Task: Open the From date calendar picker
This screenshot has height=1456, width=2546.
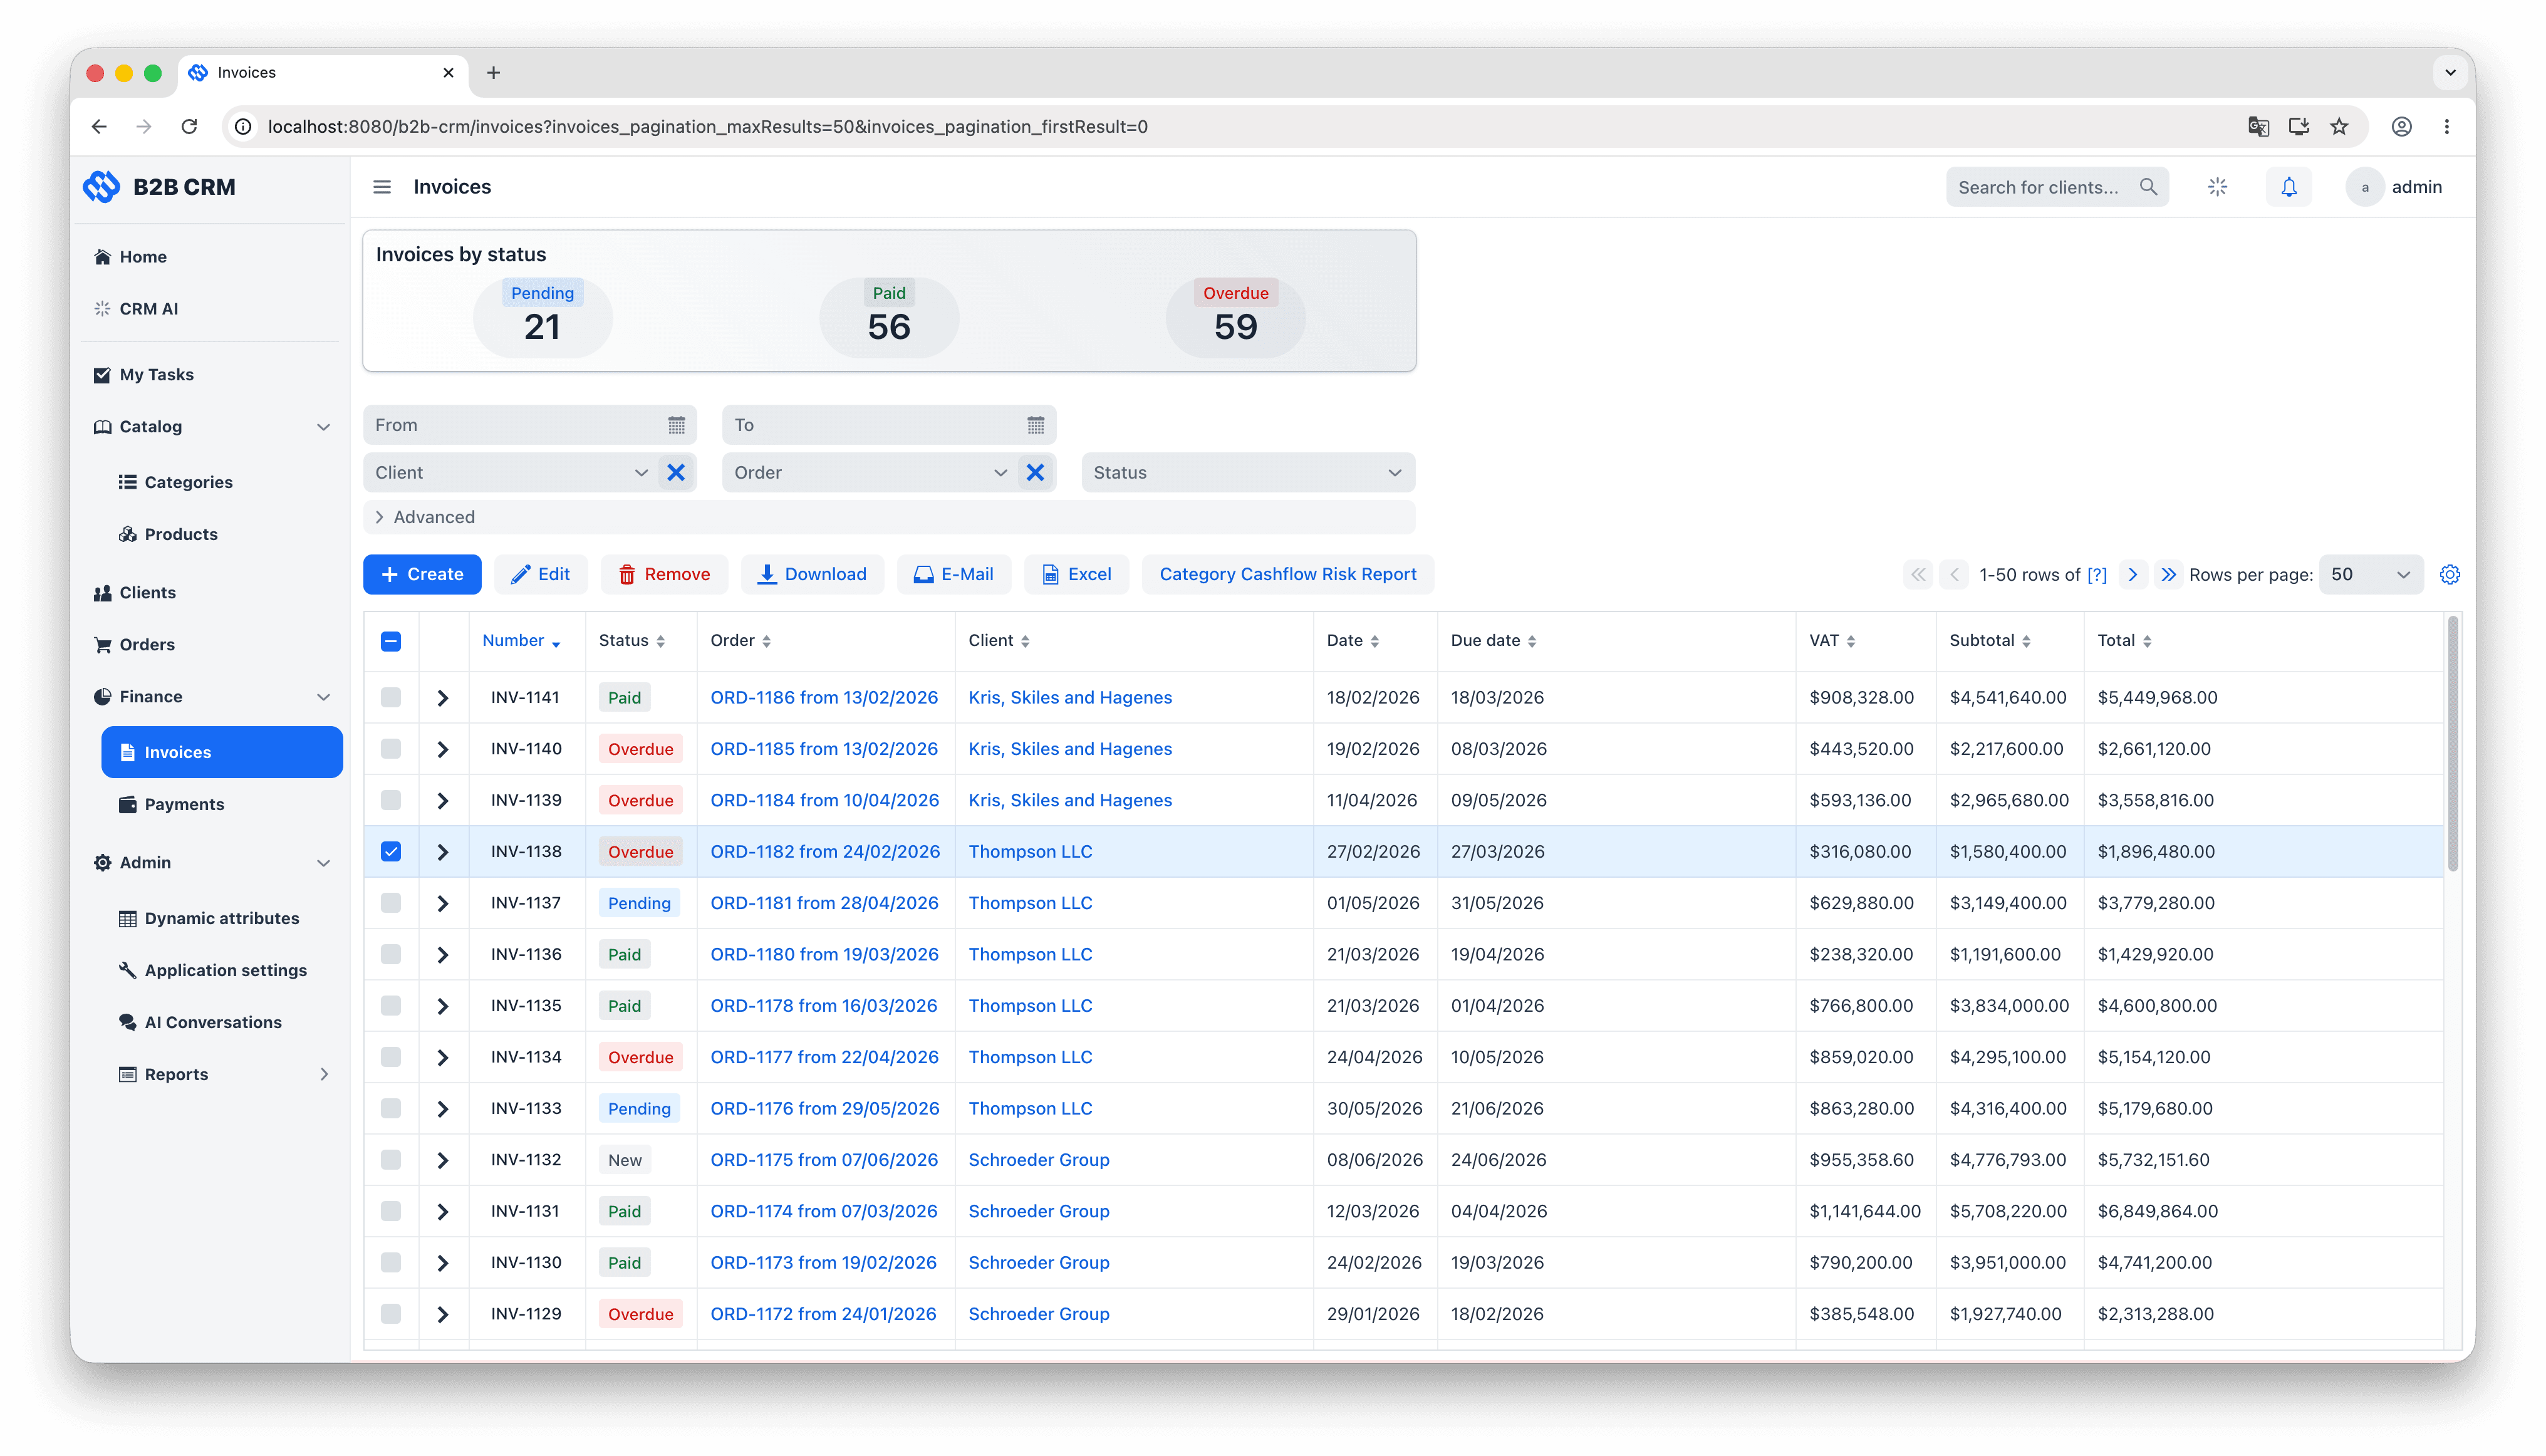Action: [676, 425]
